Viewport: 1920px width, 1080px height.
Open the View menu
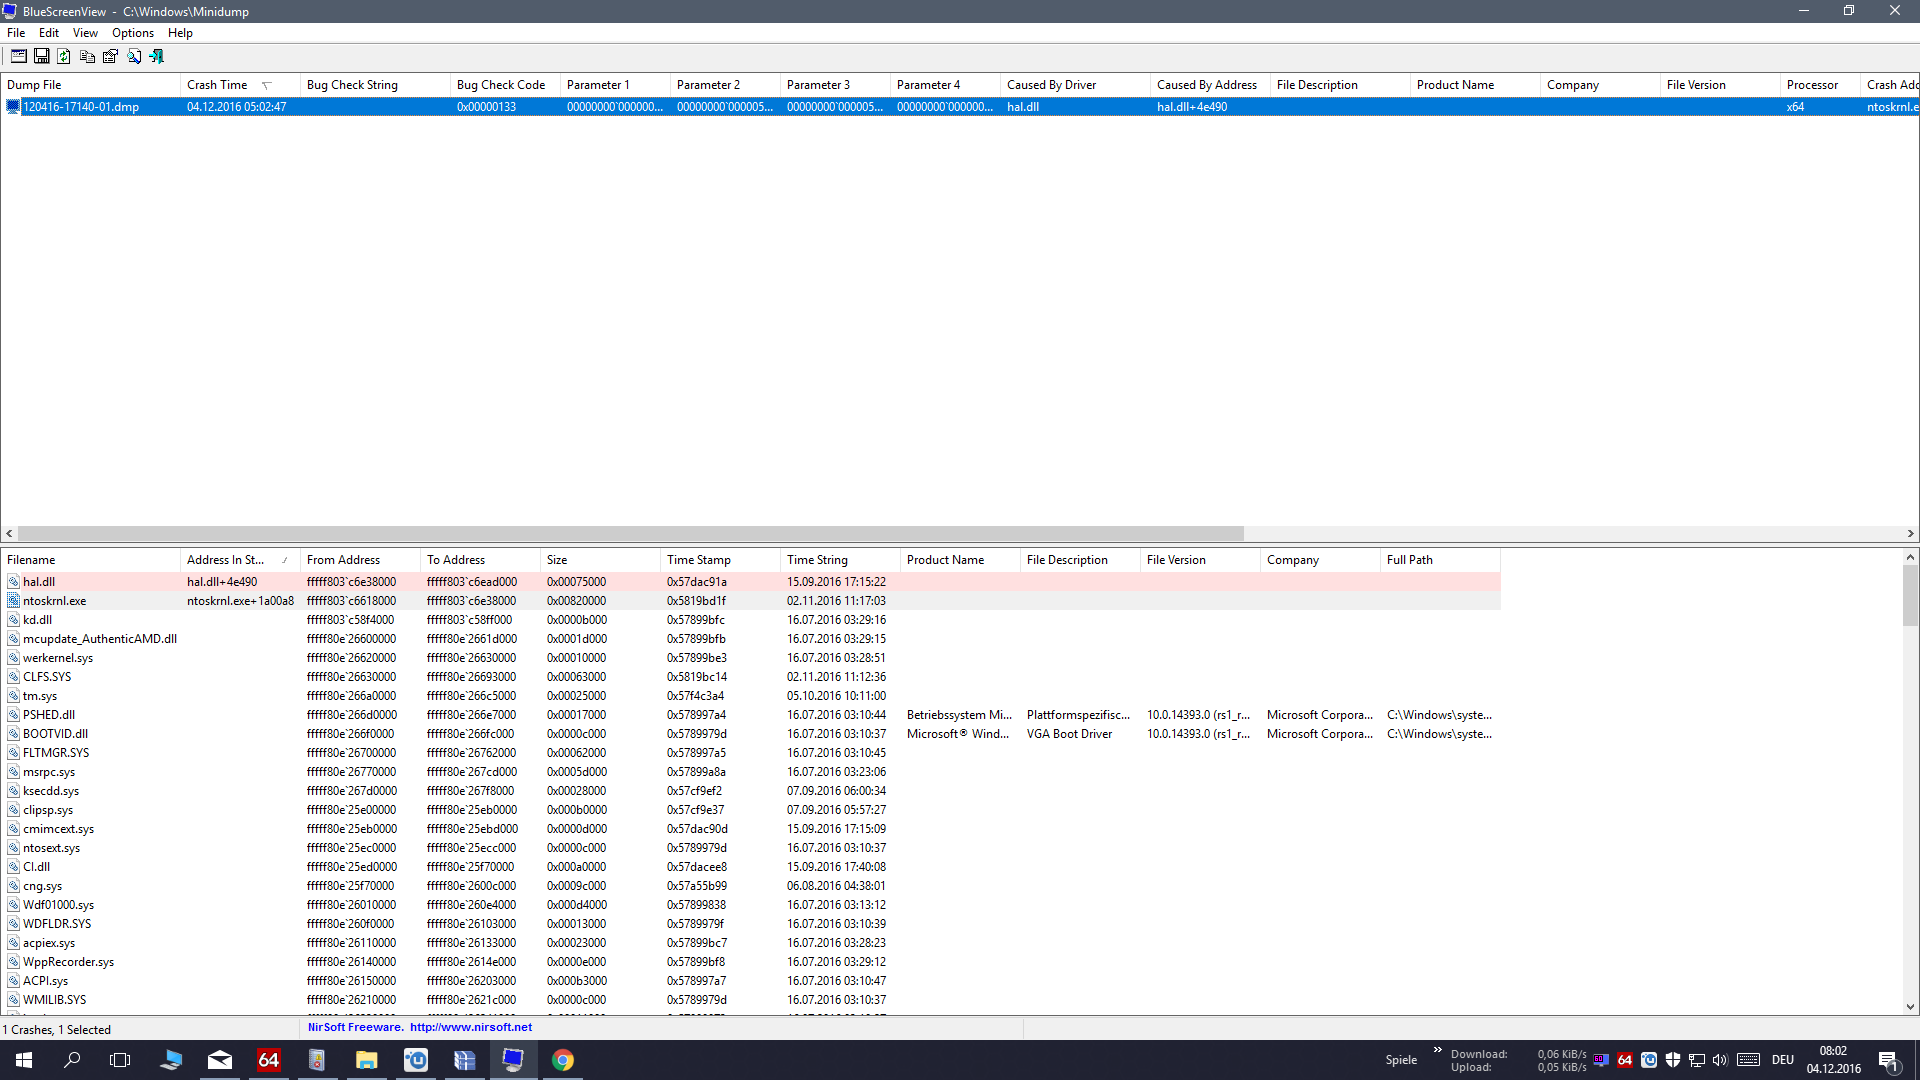pos(85,33)
